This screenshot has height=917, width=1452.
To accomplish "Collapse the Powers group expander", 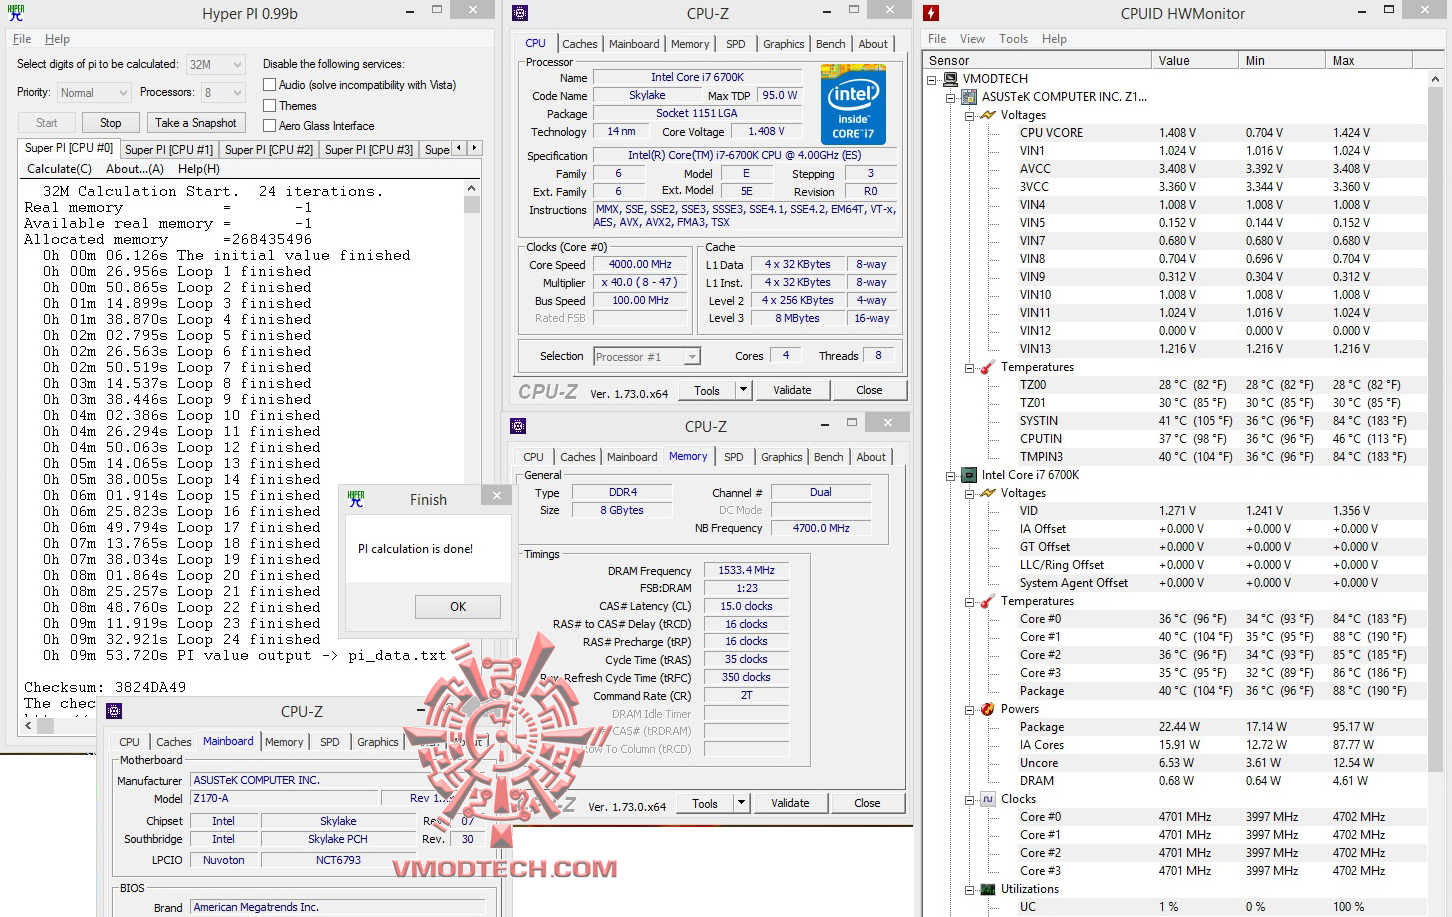I will (970, 709).
